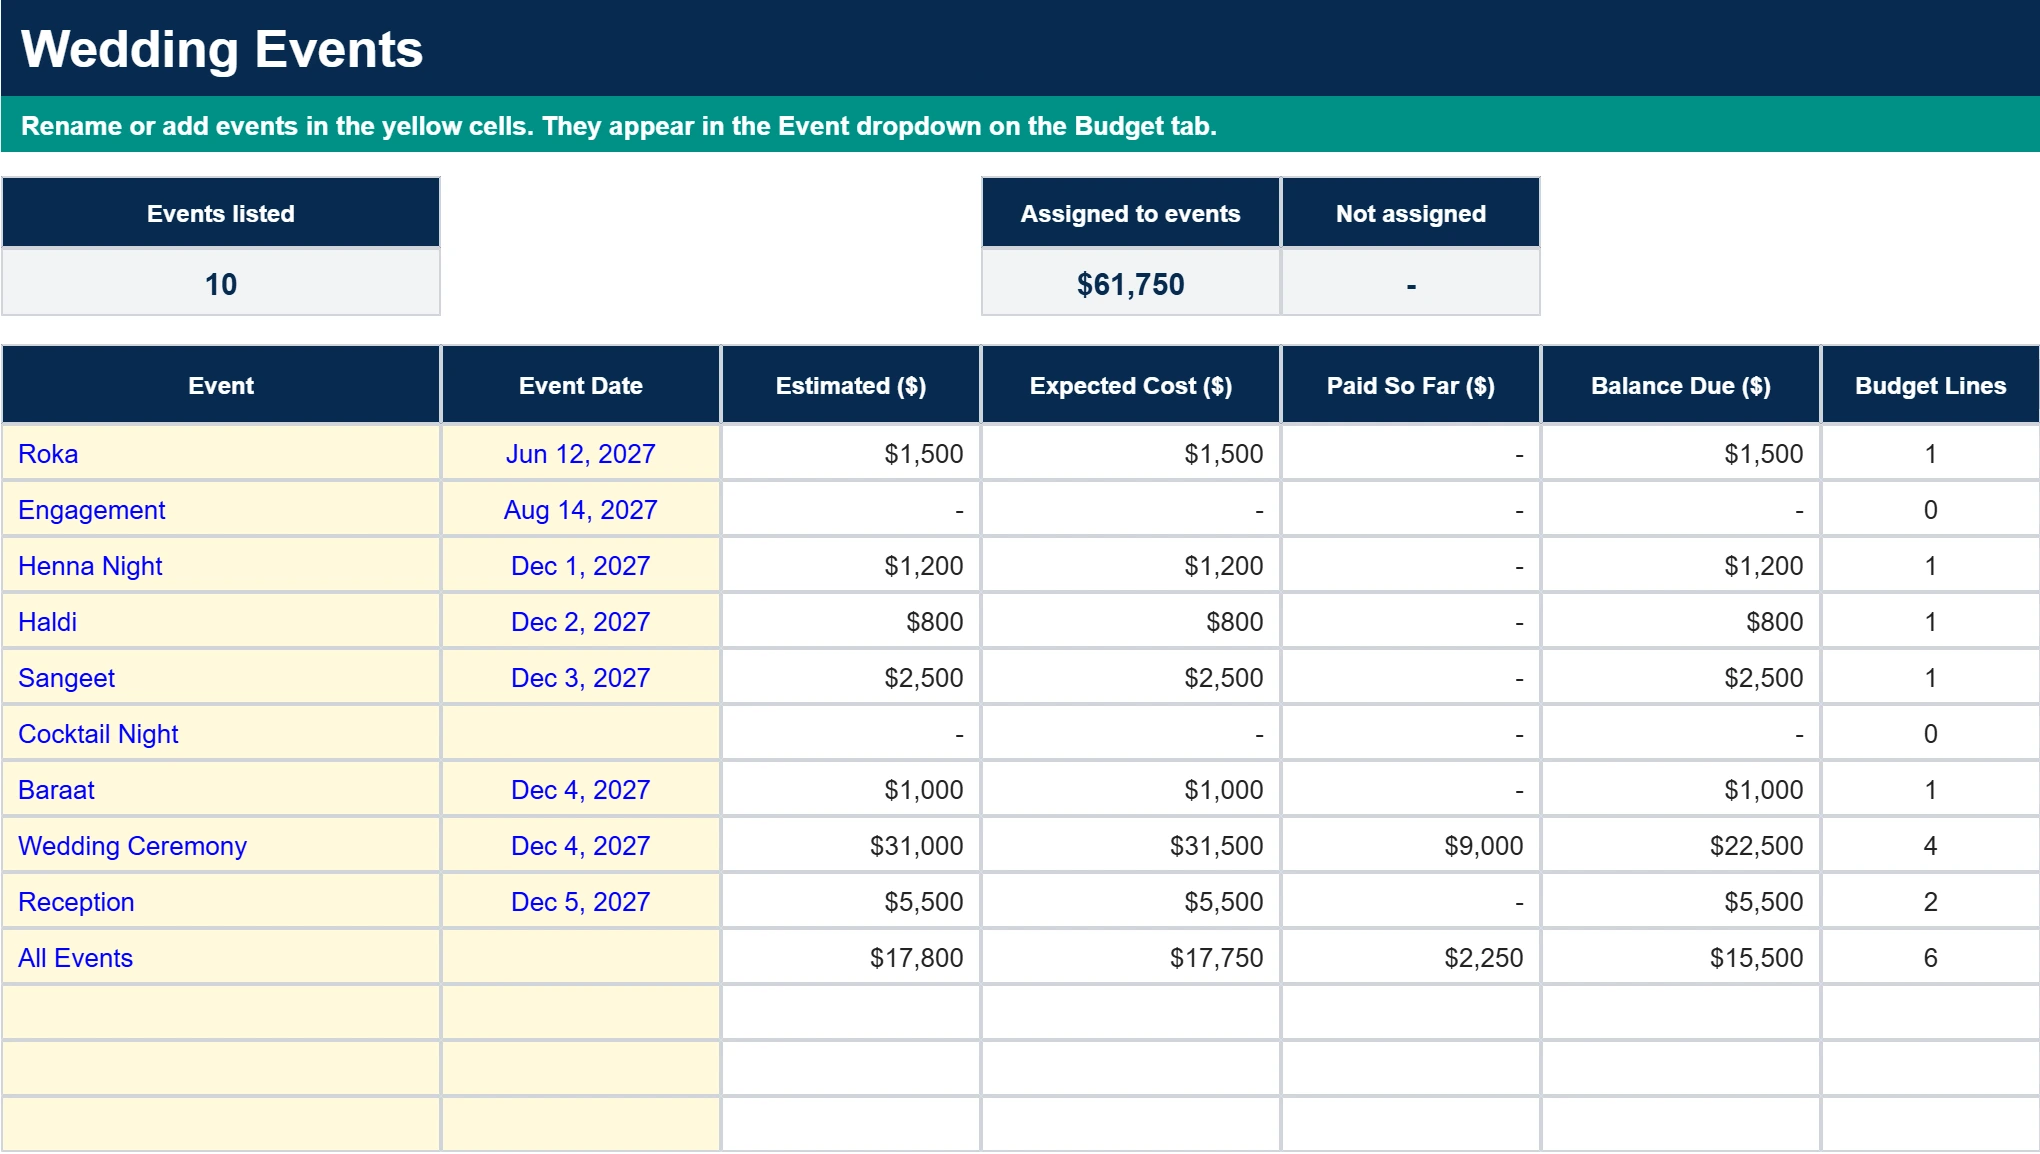Select the Estimated ($) column header
The image size is (2040, 1154).
click(851, 385)
